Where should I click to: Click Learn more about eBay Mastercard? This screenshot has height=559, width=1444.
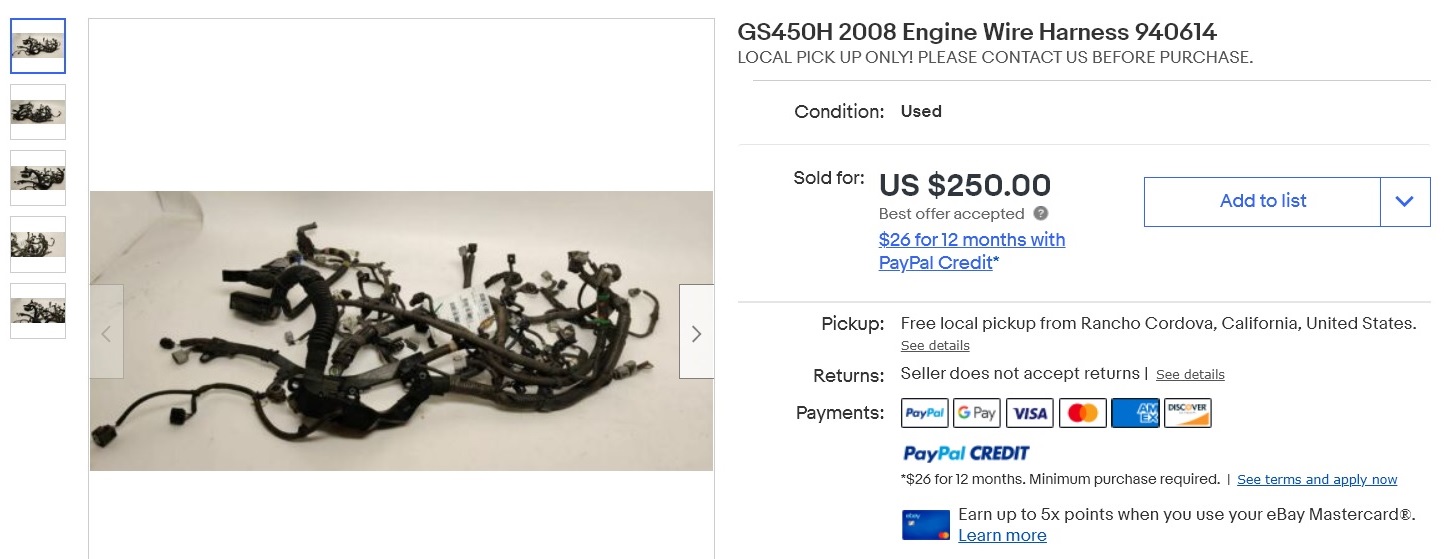(x=1002, y=536)
